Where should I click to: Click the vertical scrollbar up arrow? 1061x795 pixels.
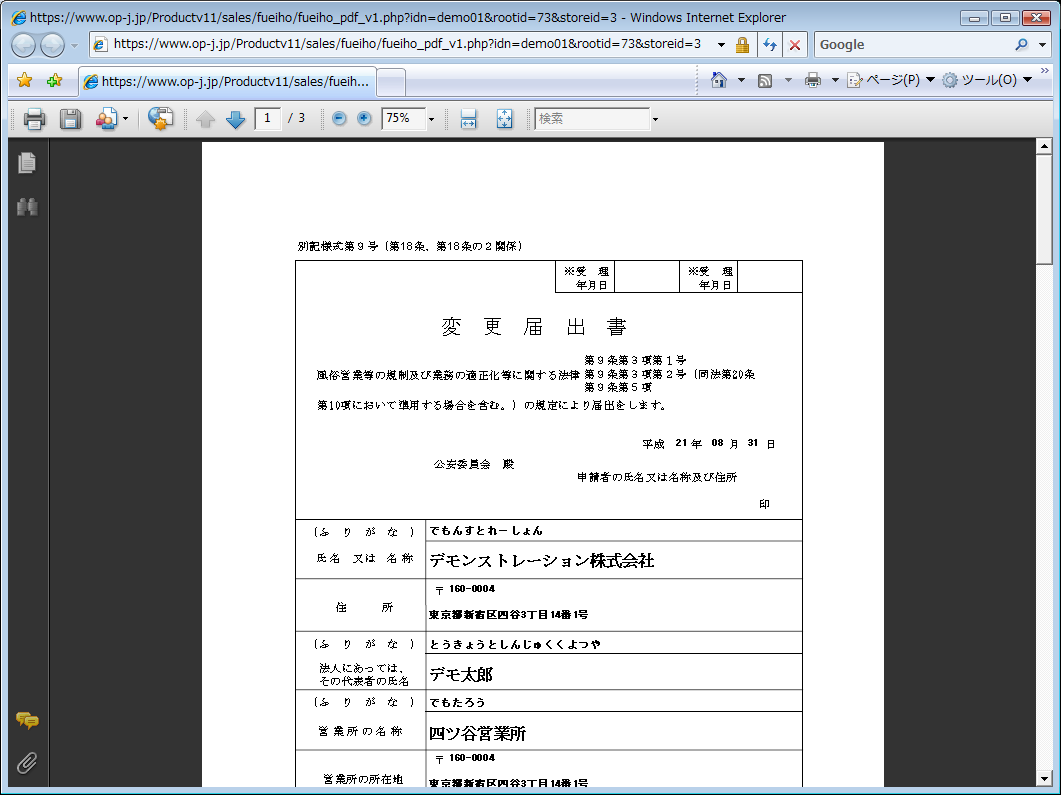1044,145
